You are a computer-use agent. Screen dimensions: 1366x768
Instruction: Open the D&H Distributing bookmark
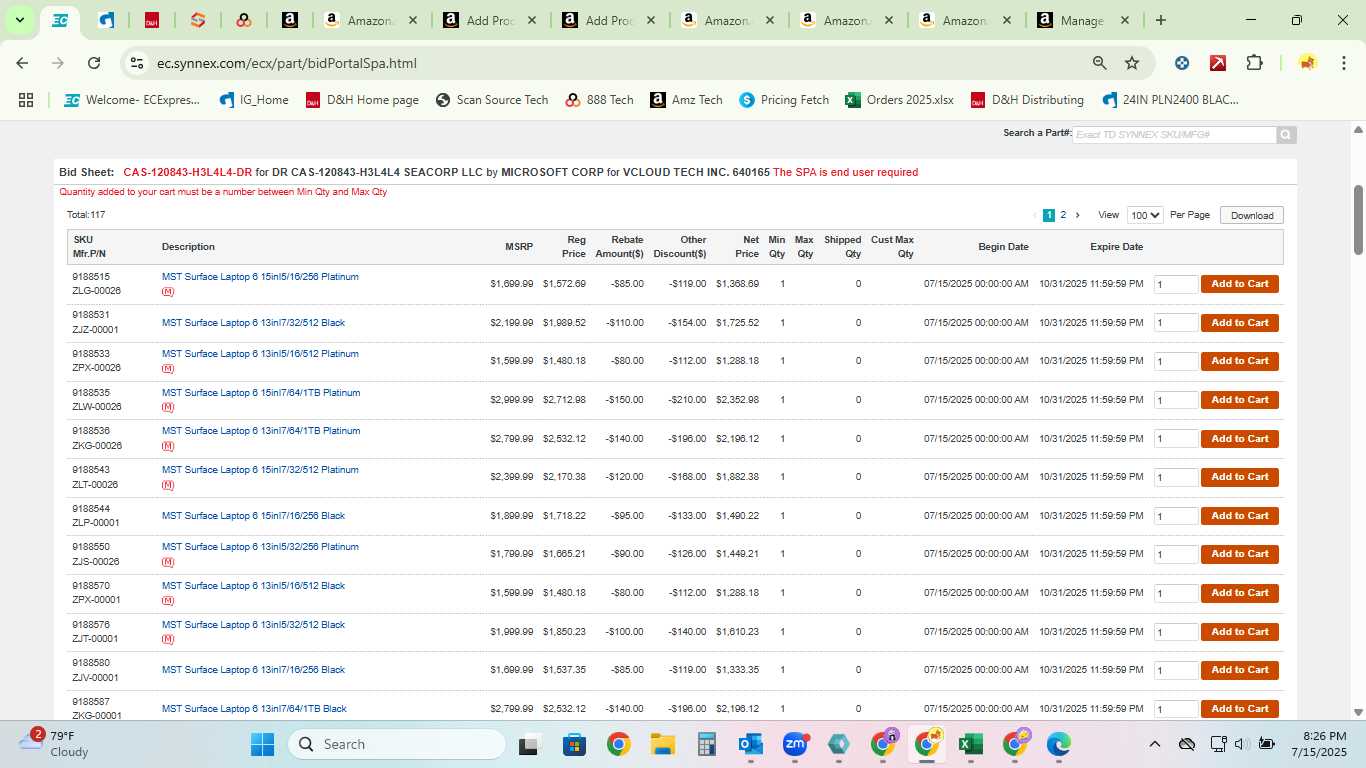click(1027, 100)
